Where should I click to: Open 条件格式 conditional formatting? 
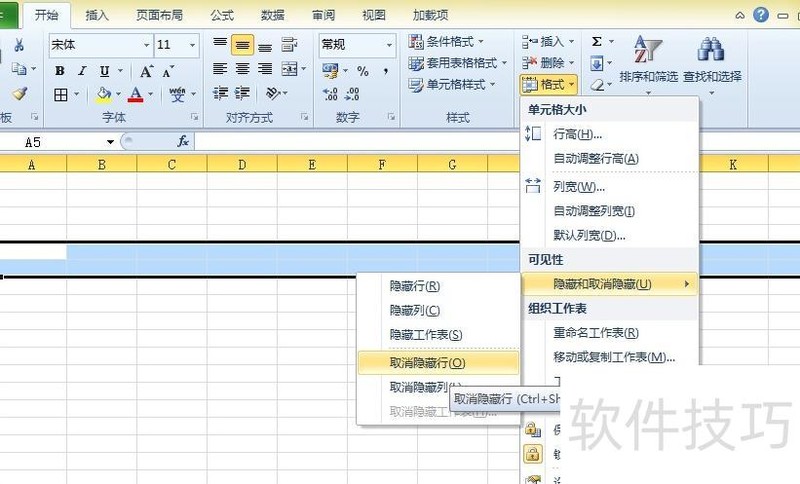[x=446, y=41]
